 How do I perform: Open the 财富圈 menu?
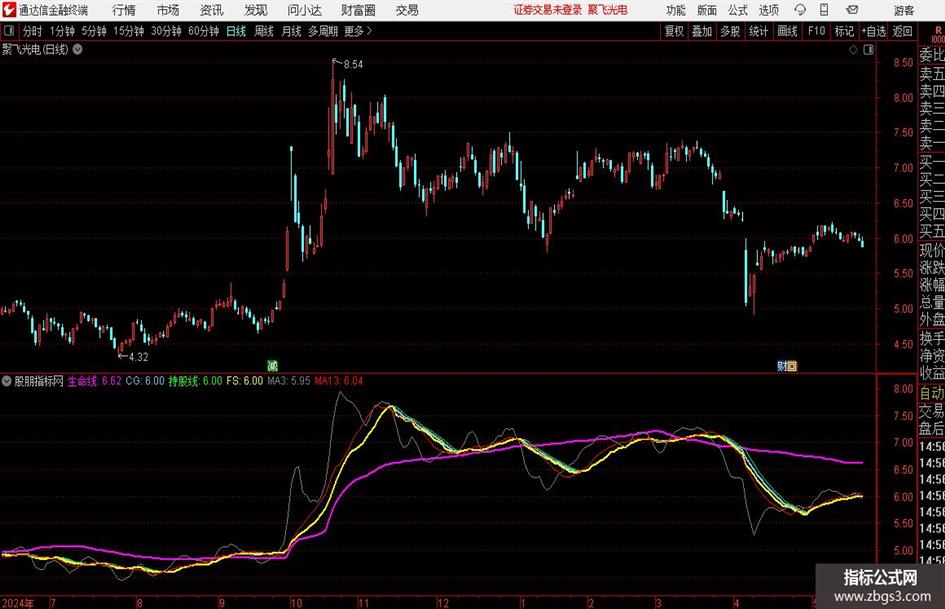(x=358, y=10)
